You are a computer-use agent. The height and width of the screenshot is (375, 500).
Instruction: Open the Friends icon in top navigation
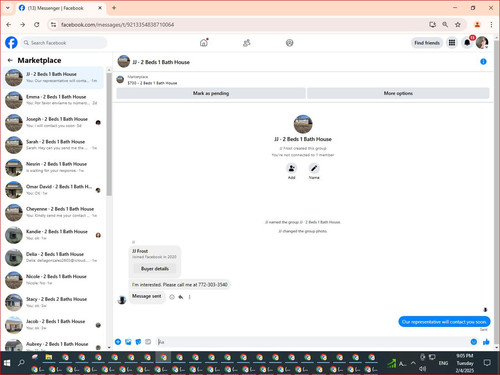(x=247, y=43)
